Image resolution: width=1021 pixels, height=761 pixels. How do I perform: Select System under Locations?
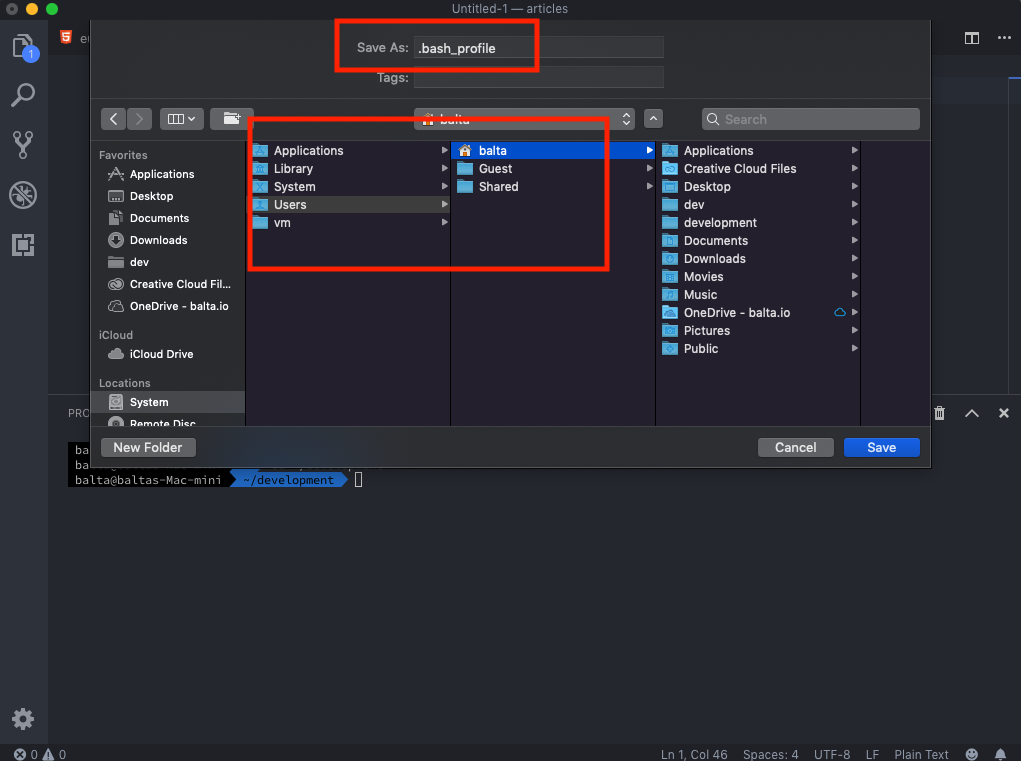168,402
